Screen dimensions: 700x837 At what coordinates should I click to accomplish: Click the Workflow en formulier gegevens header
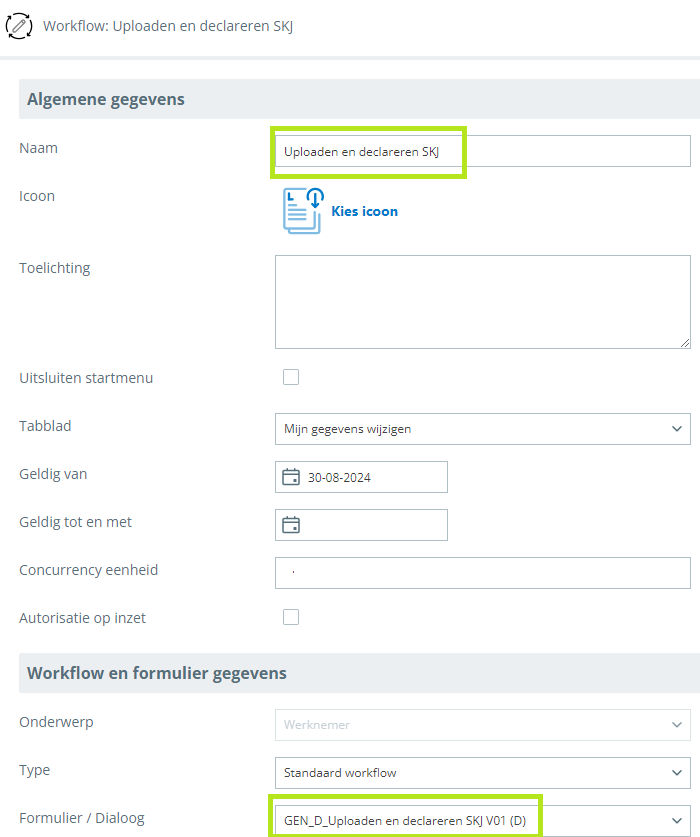click(157, 673)
